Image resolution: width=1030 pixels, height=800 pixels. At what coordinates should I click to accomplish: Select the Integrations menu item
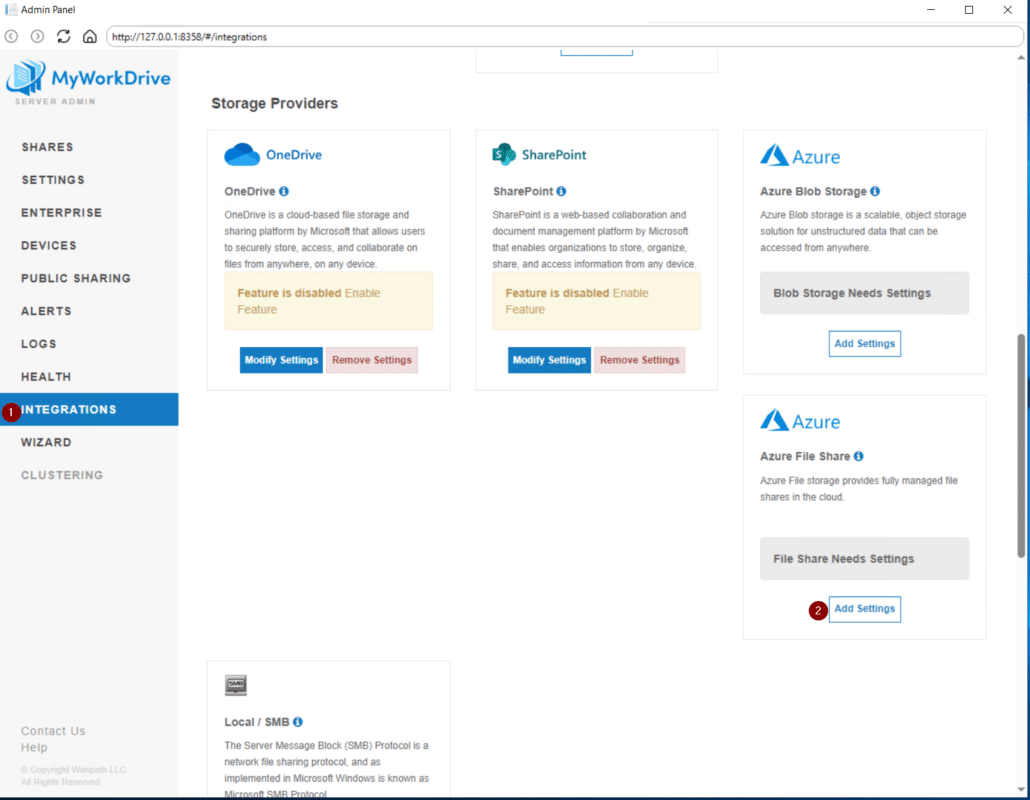(x=89, y=409)
